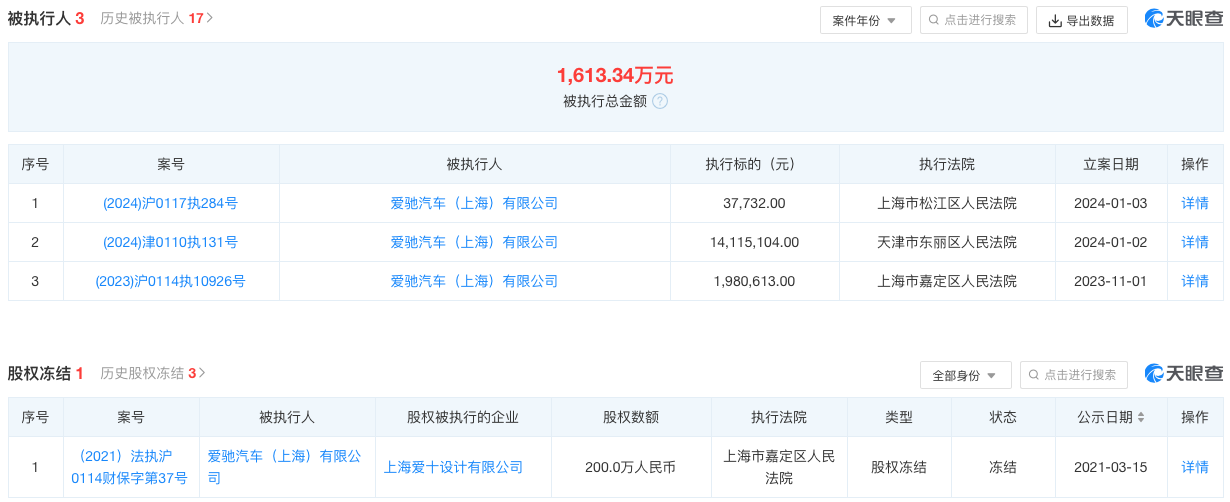Click the 导出数据 export button
The image size is (1230, 502).
1082,20
